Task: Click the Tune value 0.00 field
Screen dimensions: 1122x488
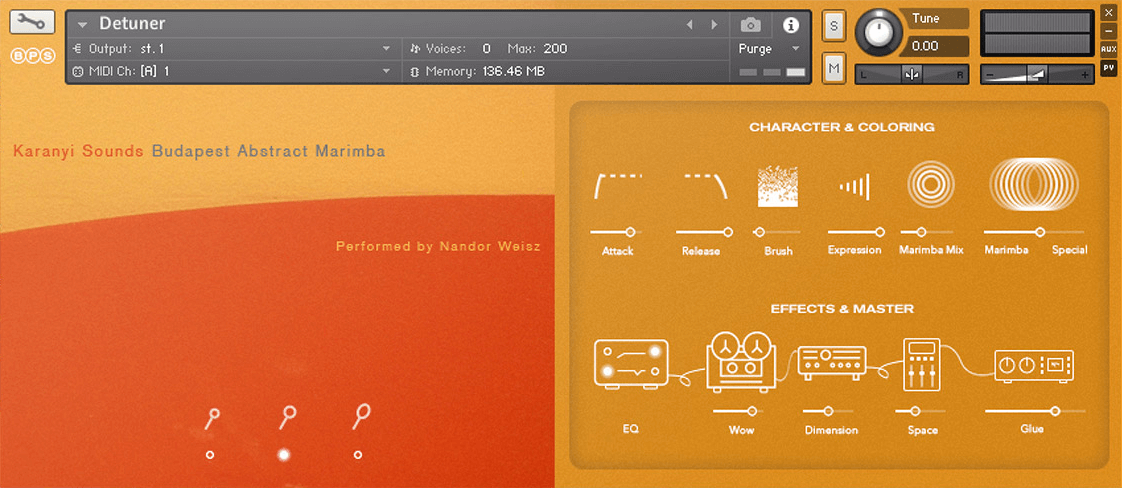Action: click(935, 47)
